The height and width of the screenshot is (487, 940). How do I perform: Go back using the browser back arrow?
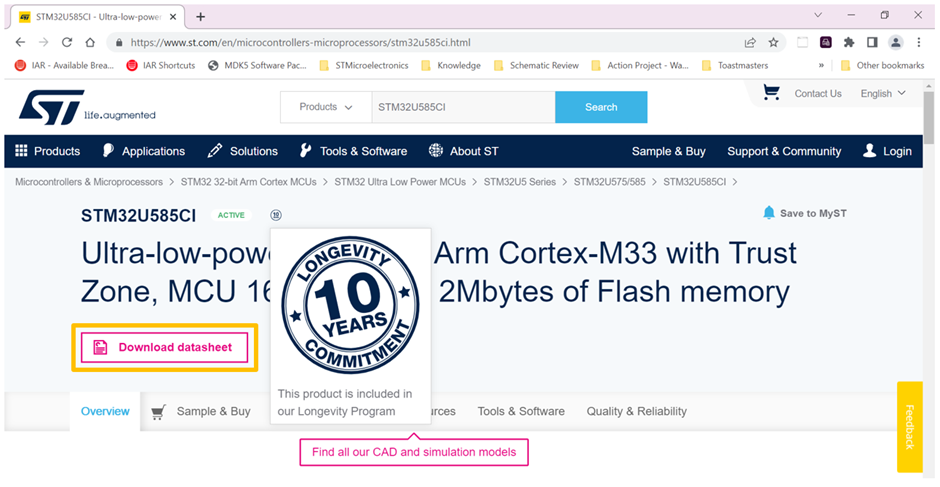20,43
